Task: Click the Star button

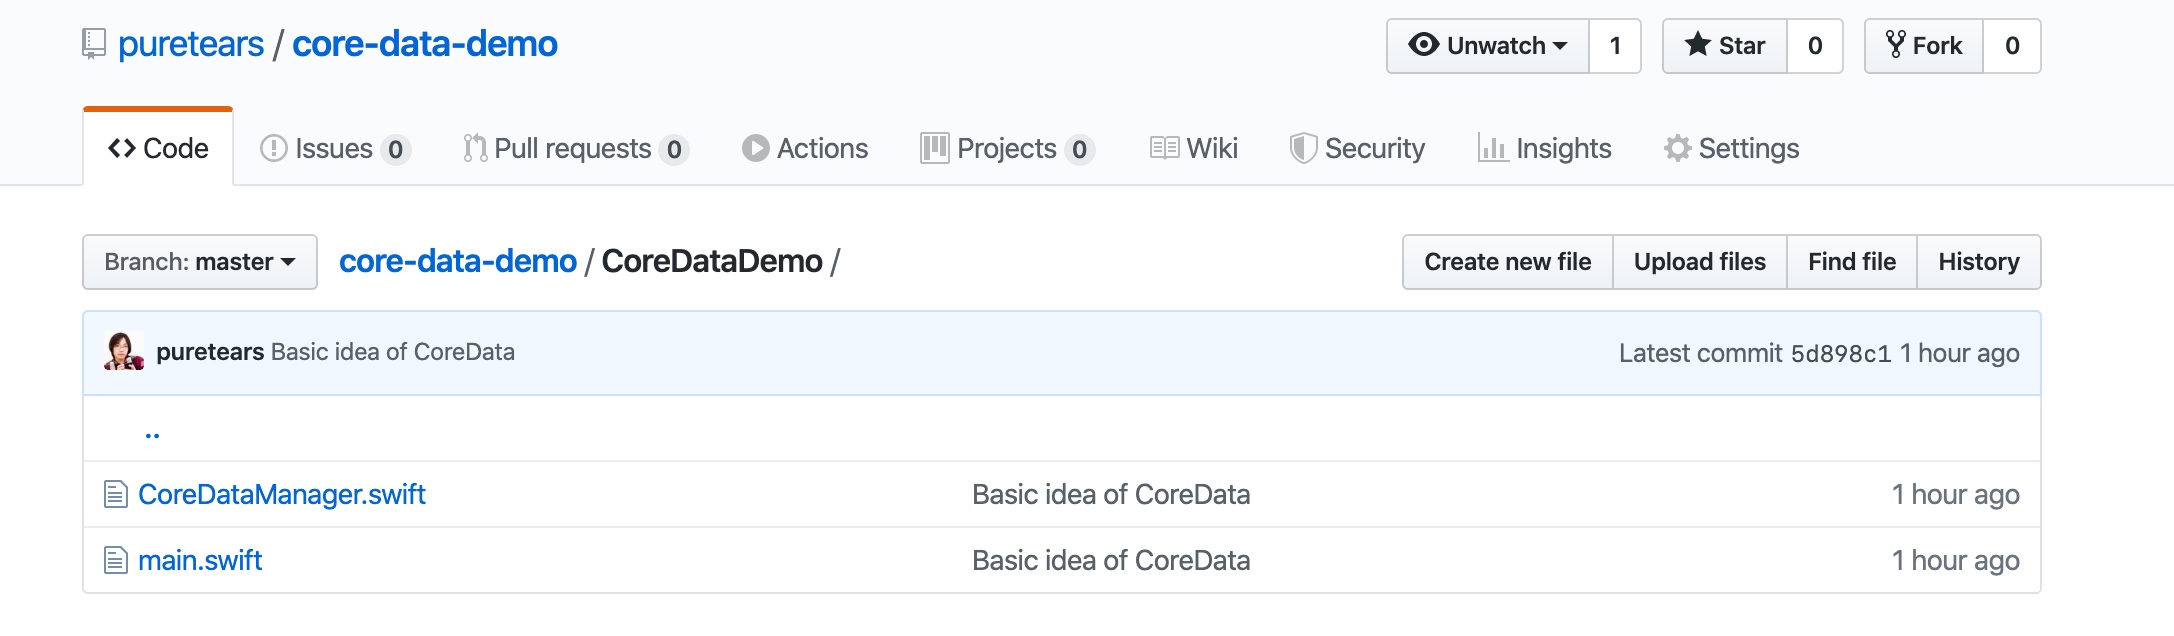Action: [x=1725, y=46]
